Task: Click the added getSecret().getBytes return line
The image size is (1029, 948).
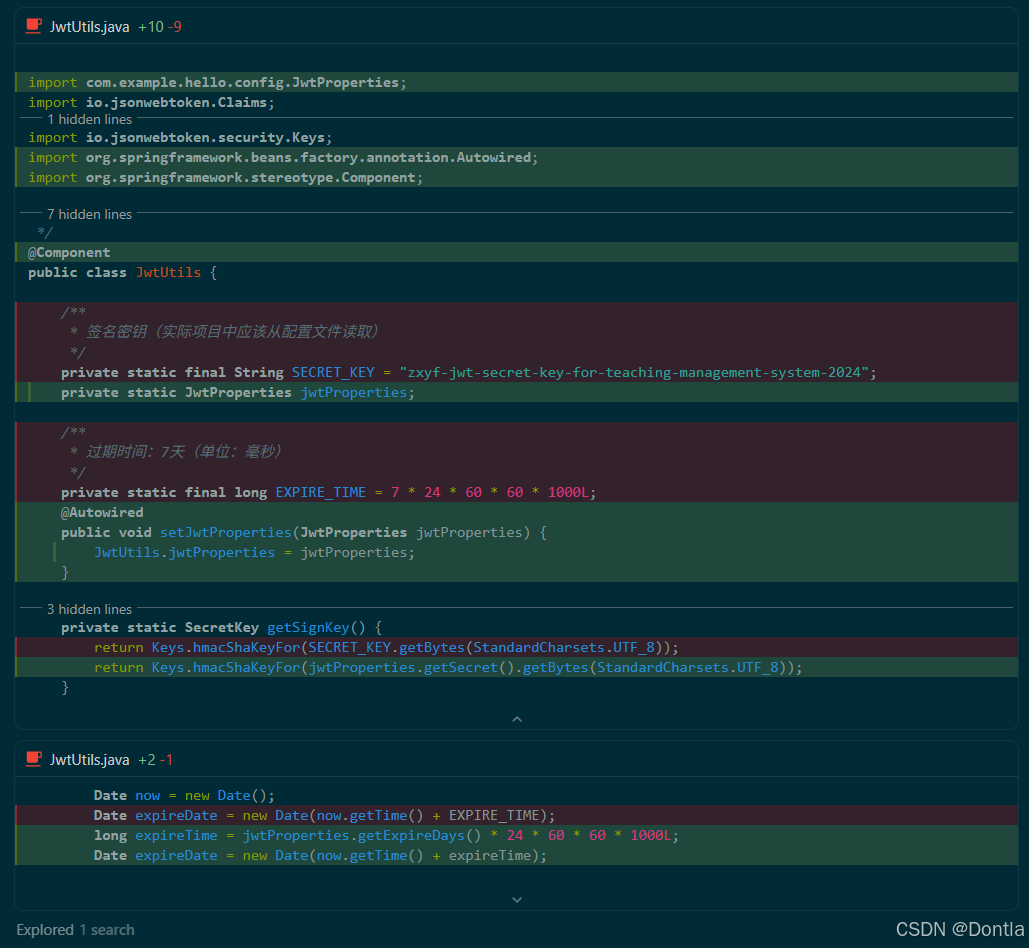Action: tap(516, 667)
